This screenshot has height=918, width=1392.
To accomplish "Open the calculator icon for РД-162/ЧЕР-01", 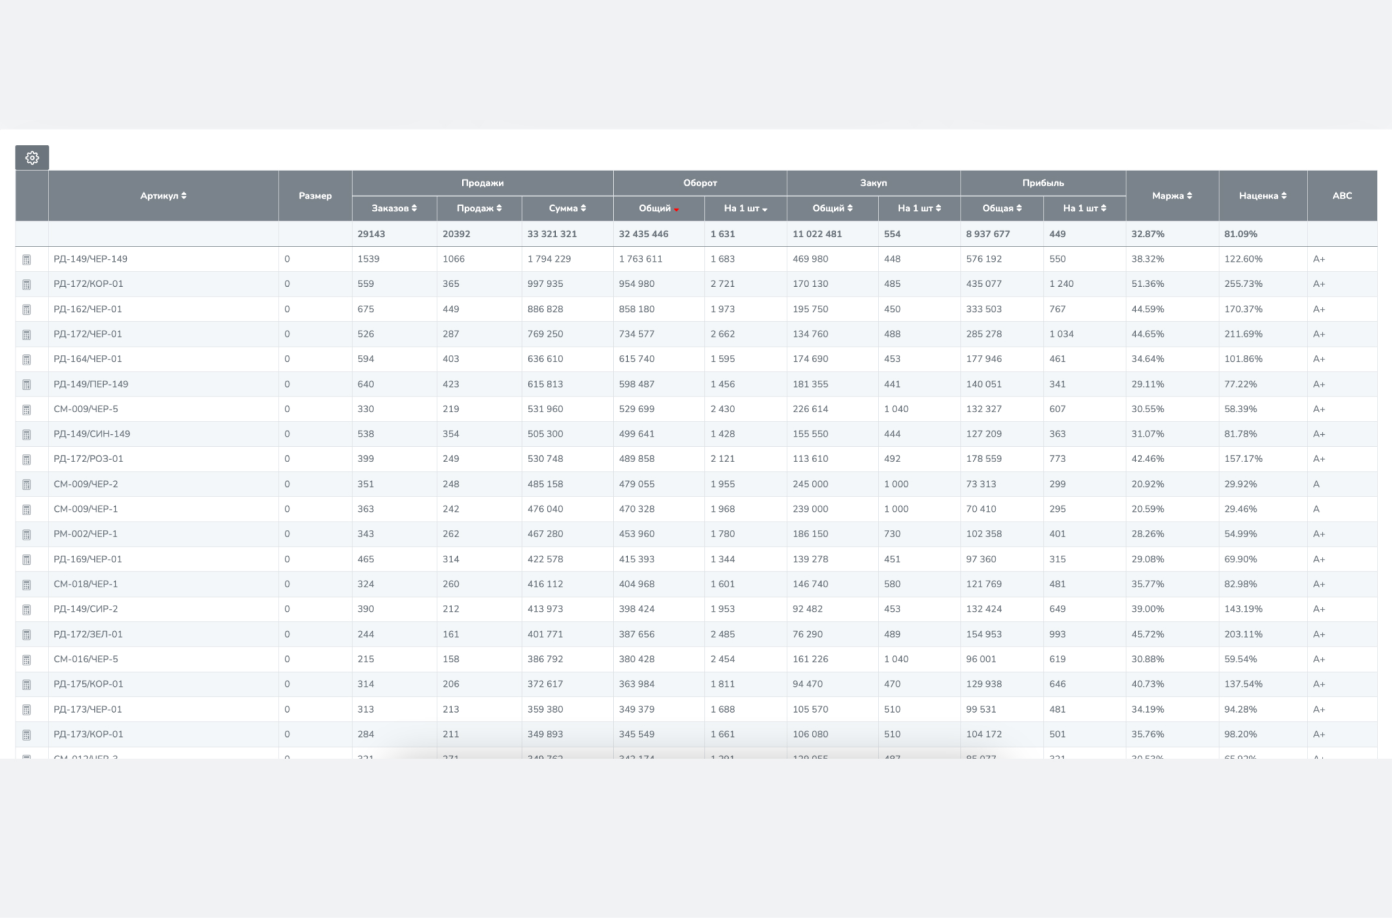I will [27, 310].
